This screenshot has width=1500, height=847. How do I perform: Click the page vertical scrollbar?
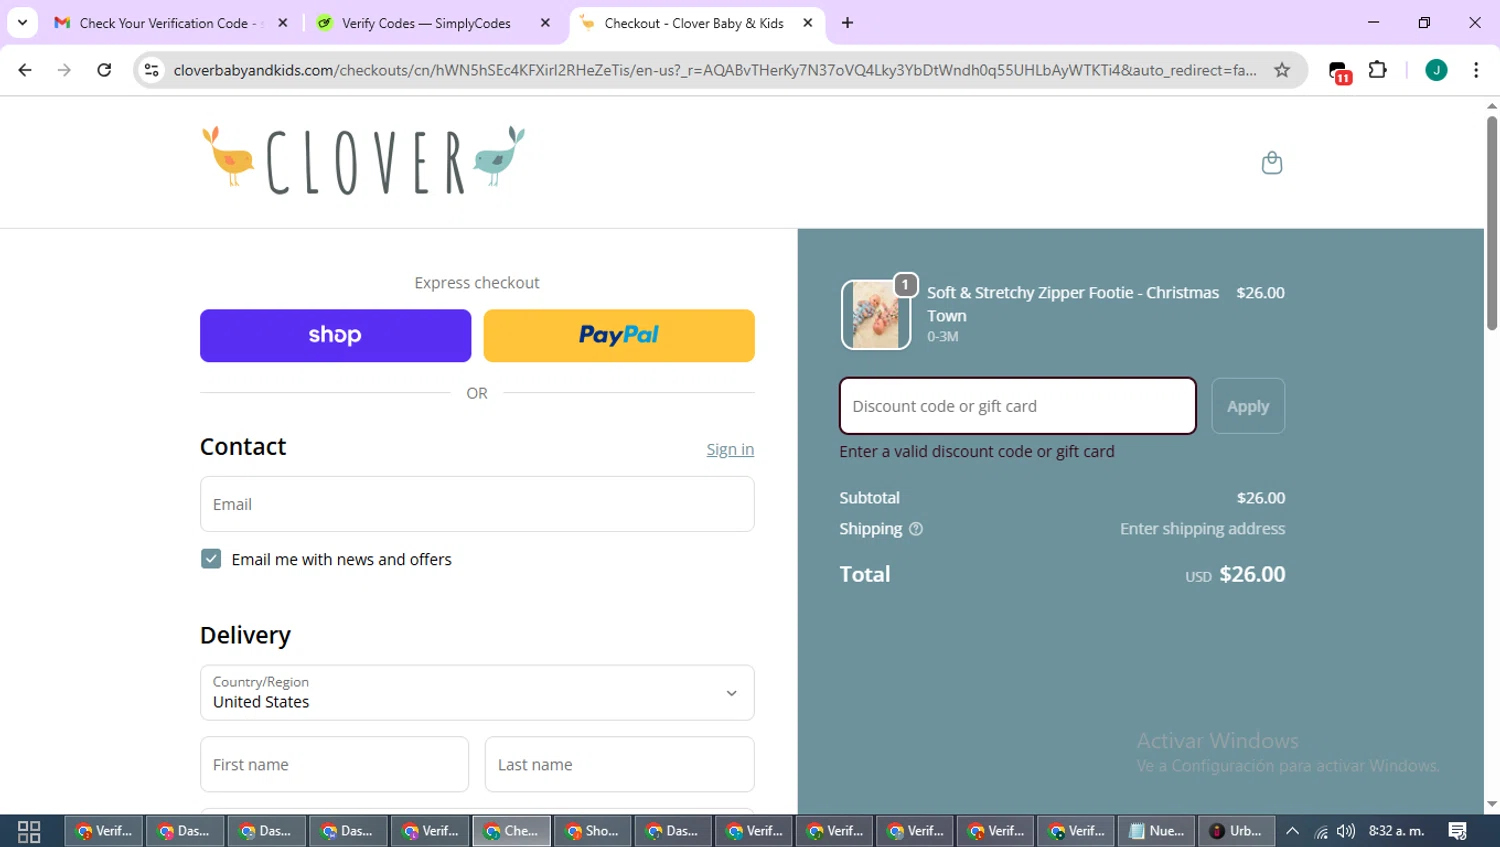point(1492,222)
